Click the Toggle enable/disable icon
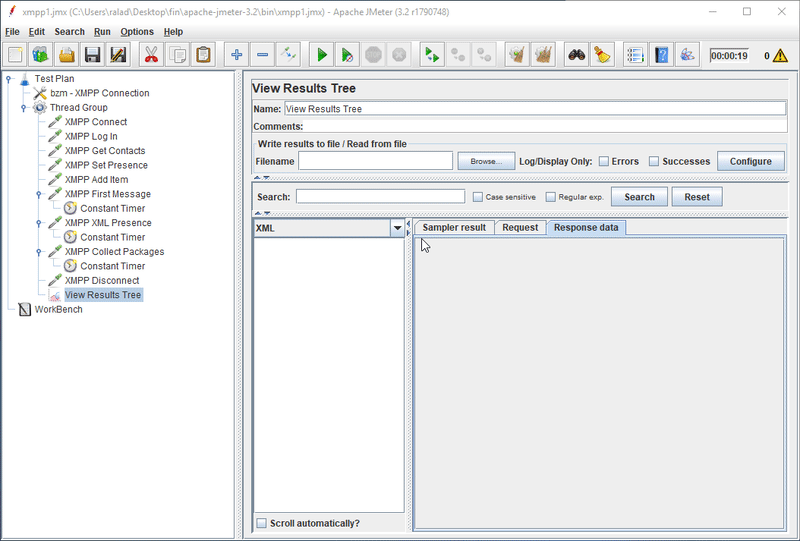Screen dimensions: 800x541 288,55
